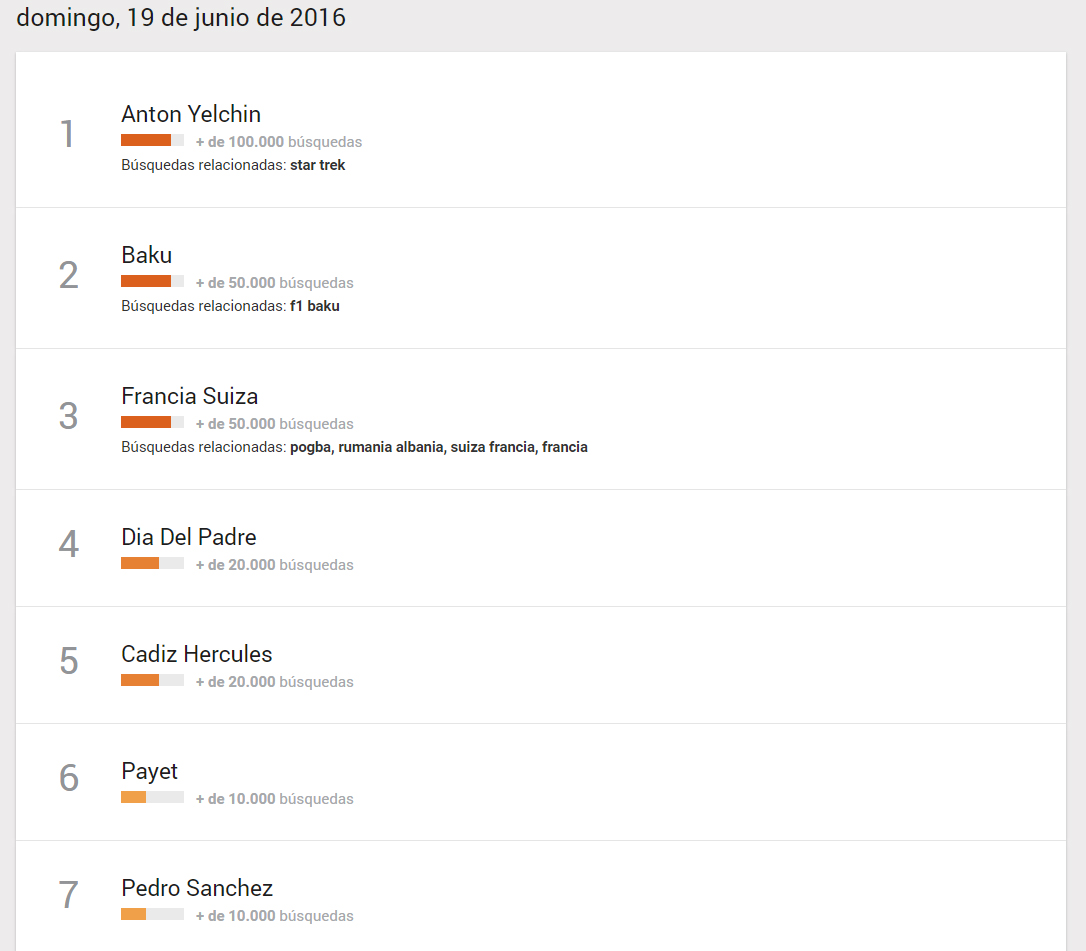Open related search 'pogba'

click(x=311, y=447)
